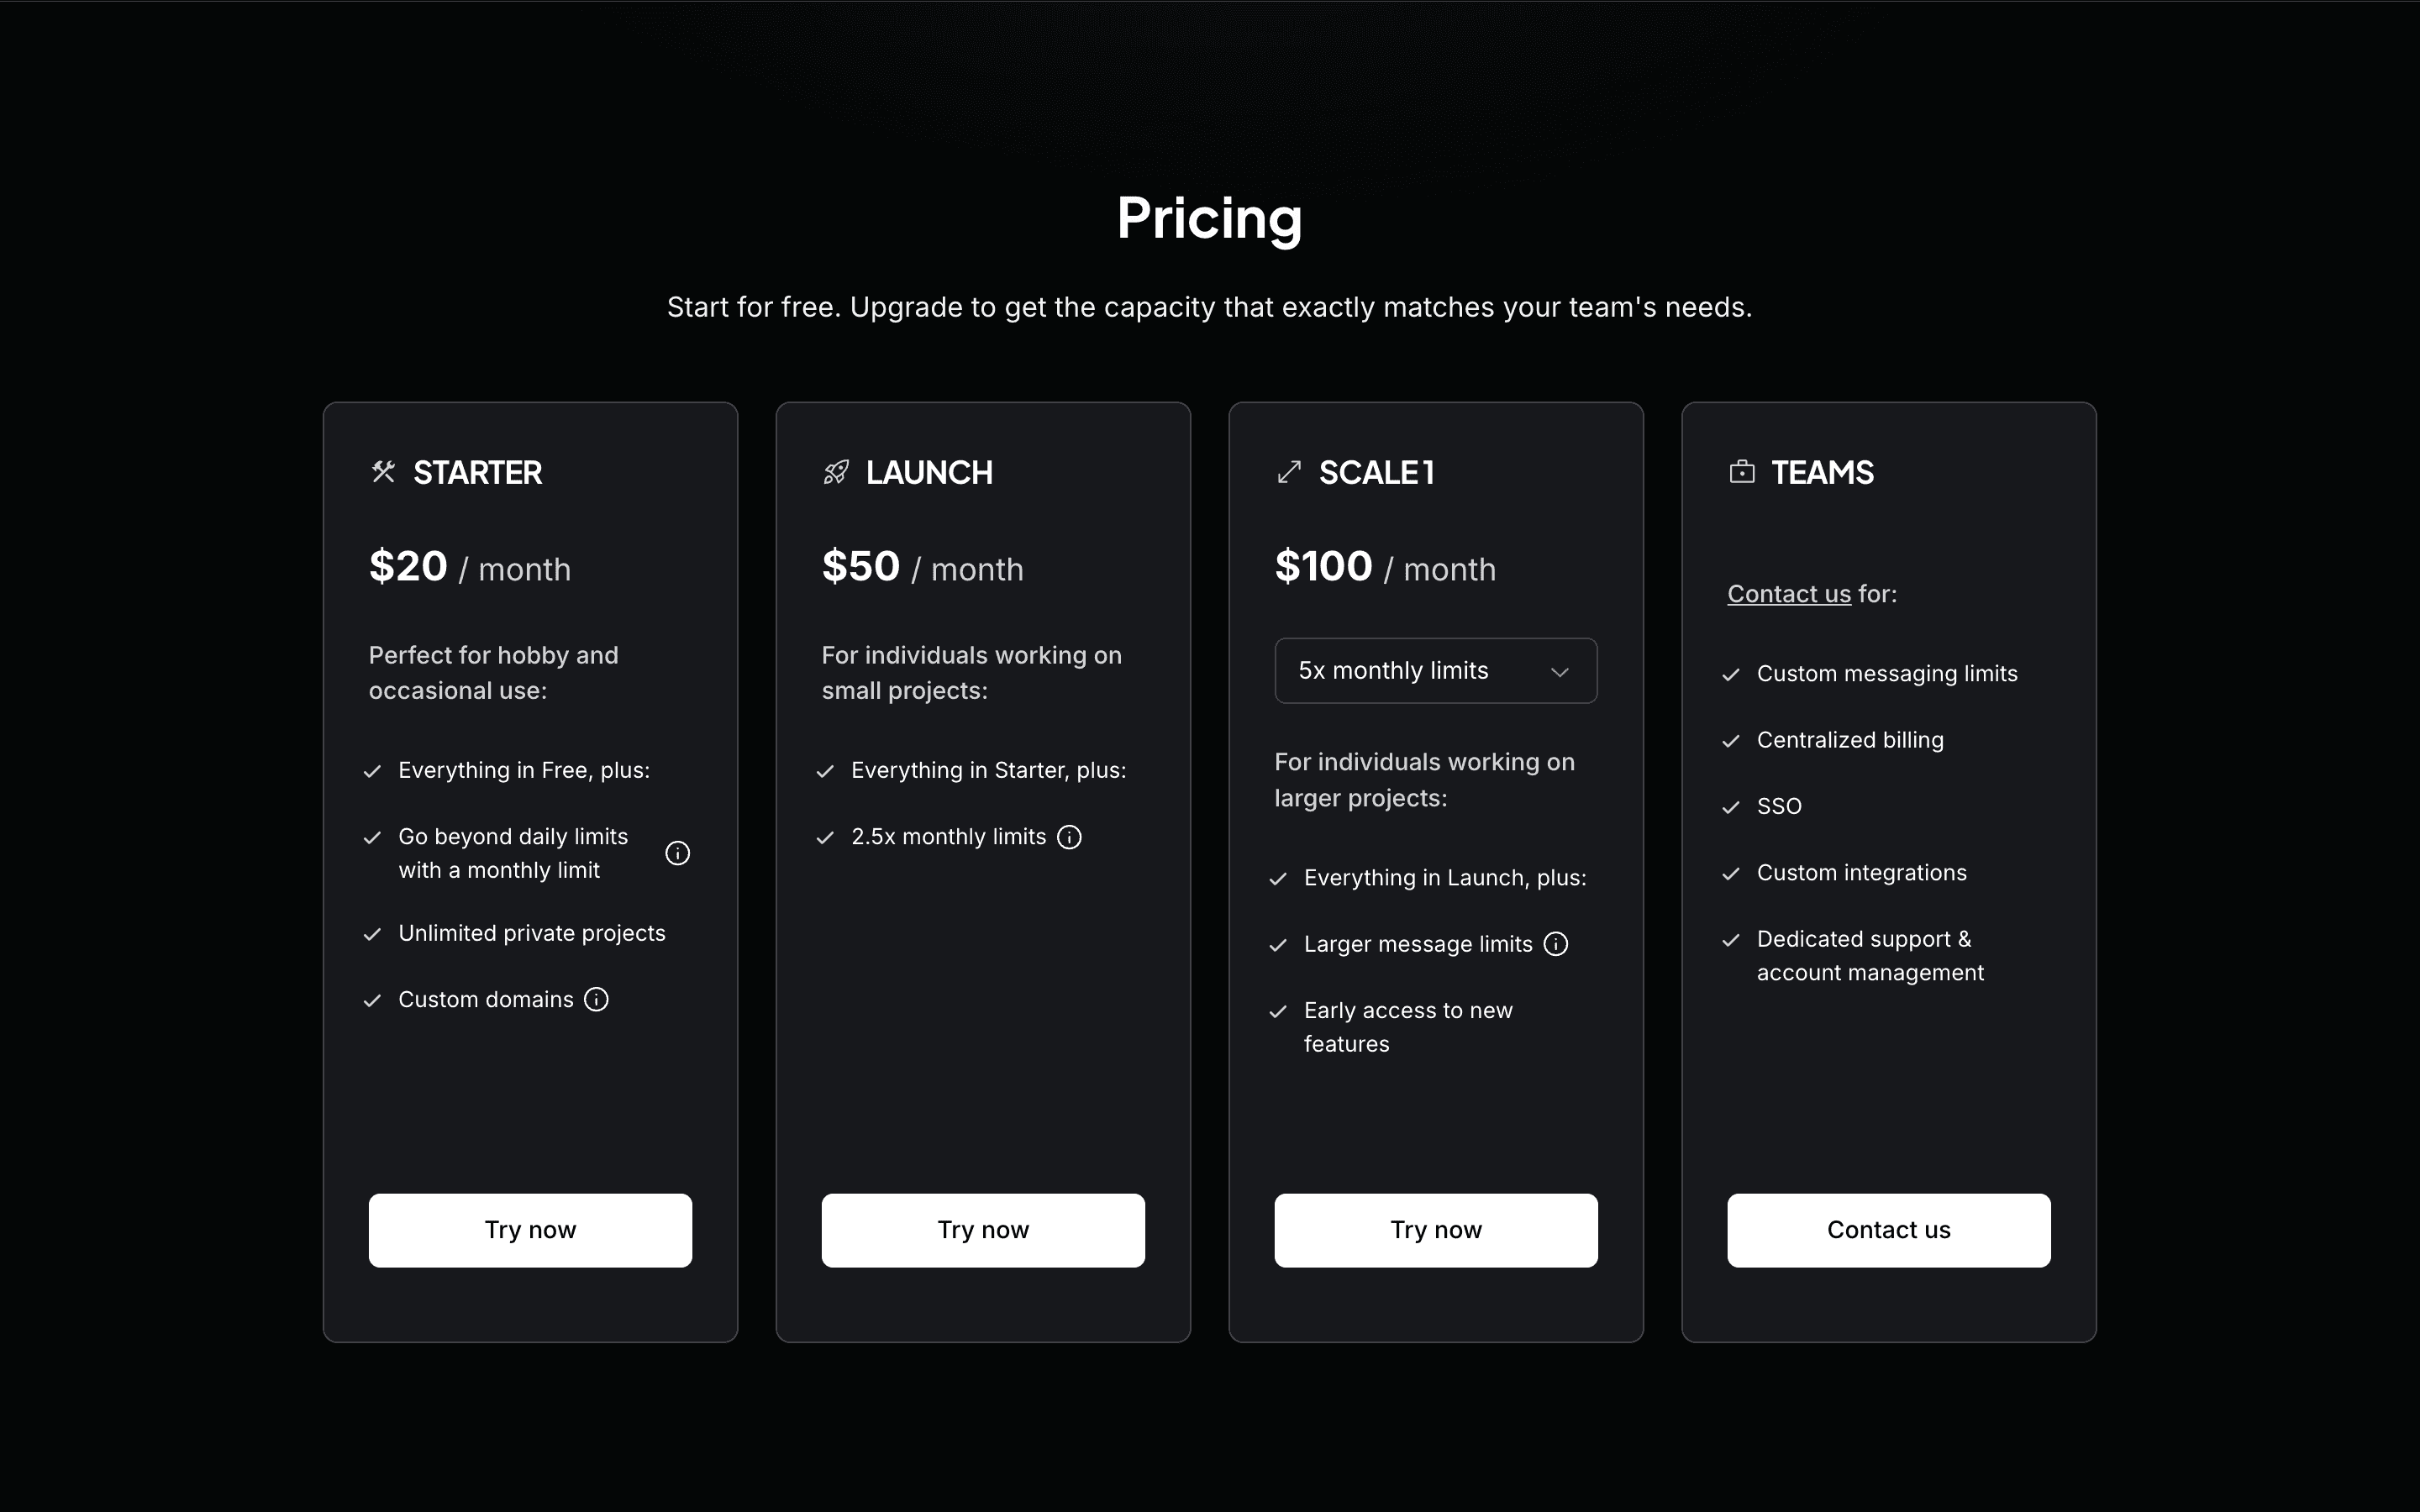
Task: Click the Scale plan expand-arrows icon
Action: (1289, 472)
